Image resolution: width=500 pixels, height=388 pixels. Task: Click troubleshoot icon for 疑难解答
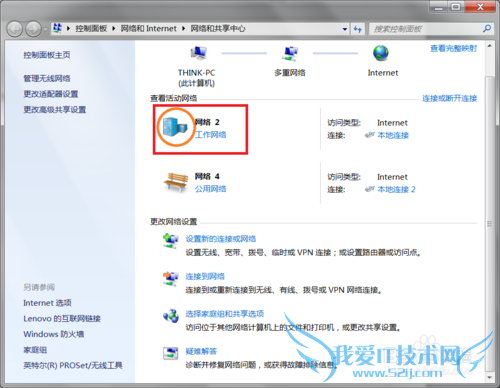(x=171, y=353)
